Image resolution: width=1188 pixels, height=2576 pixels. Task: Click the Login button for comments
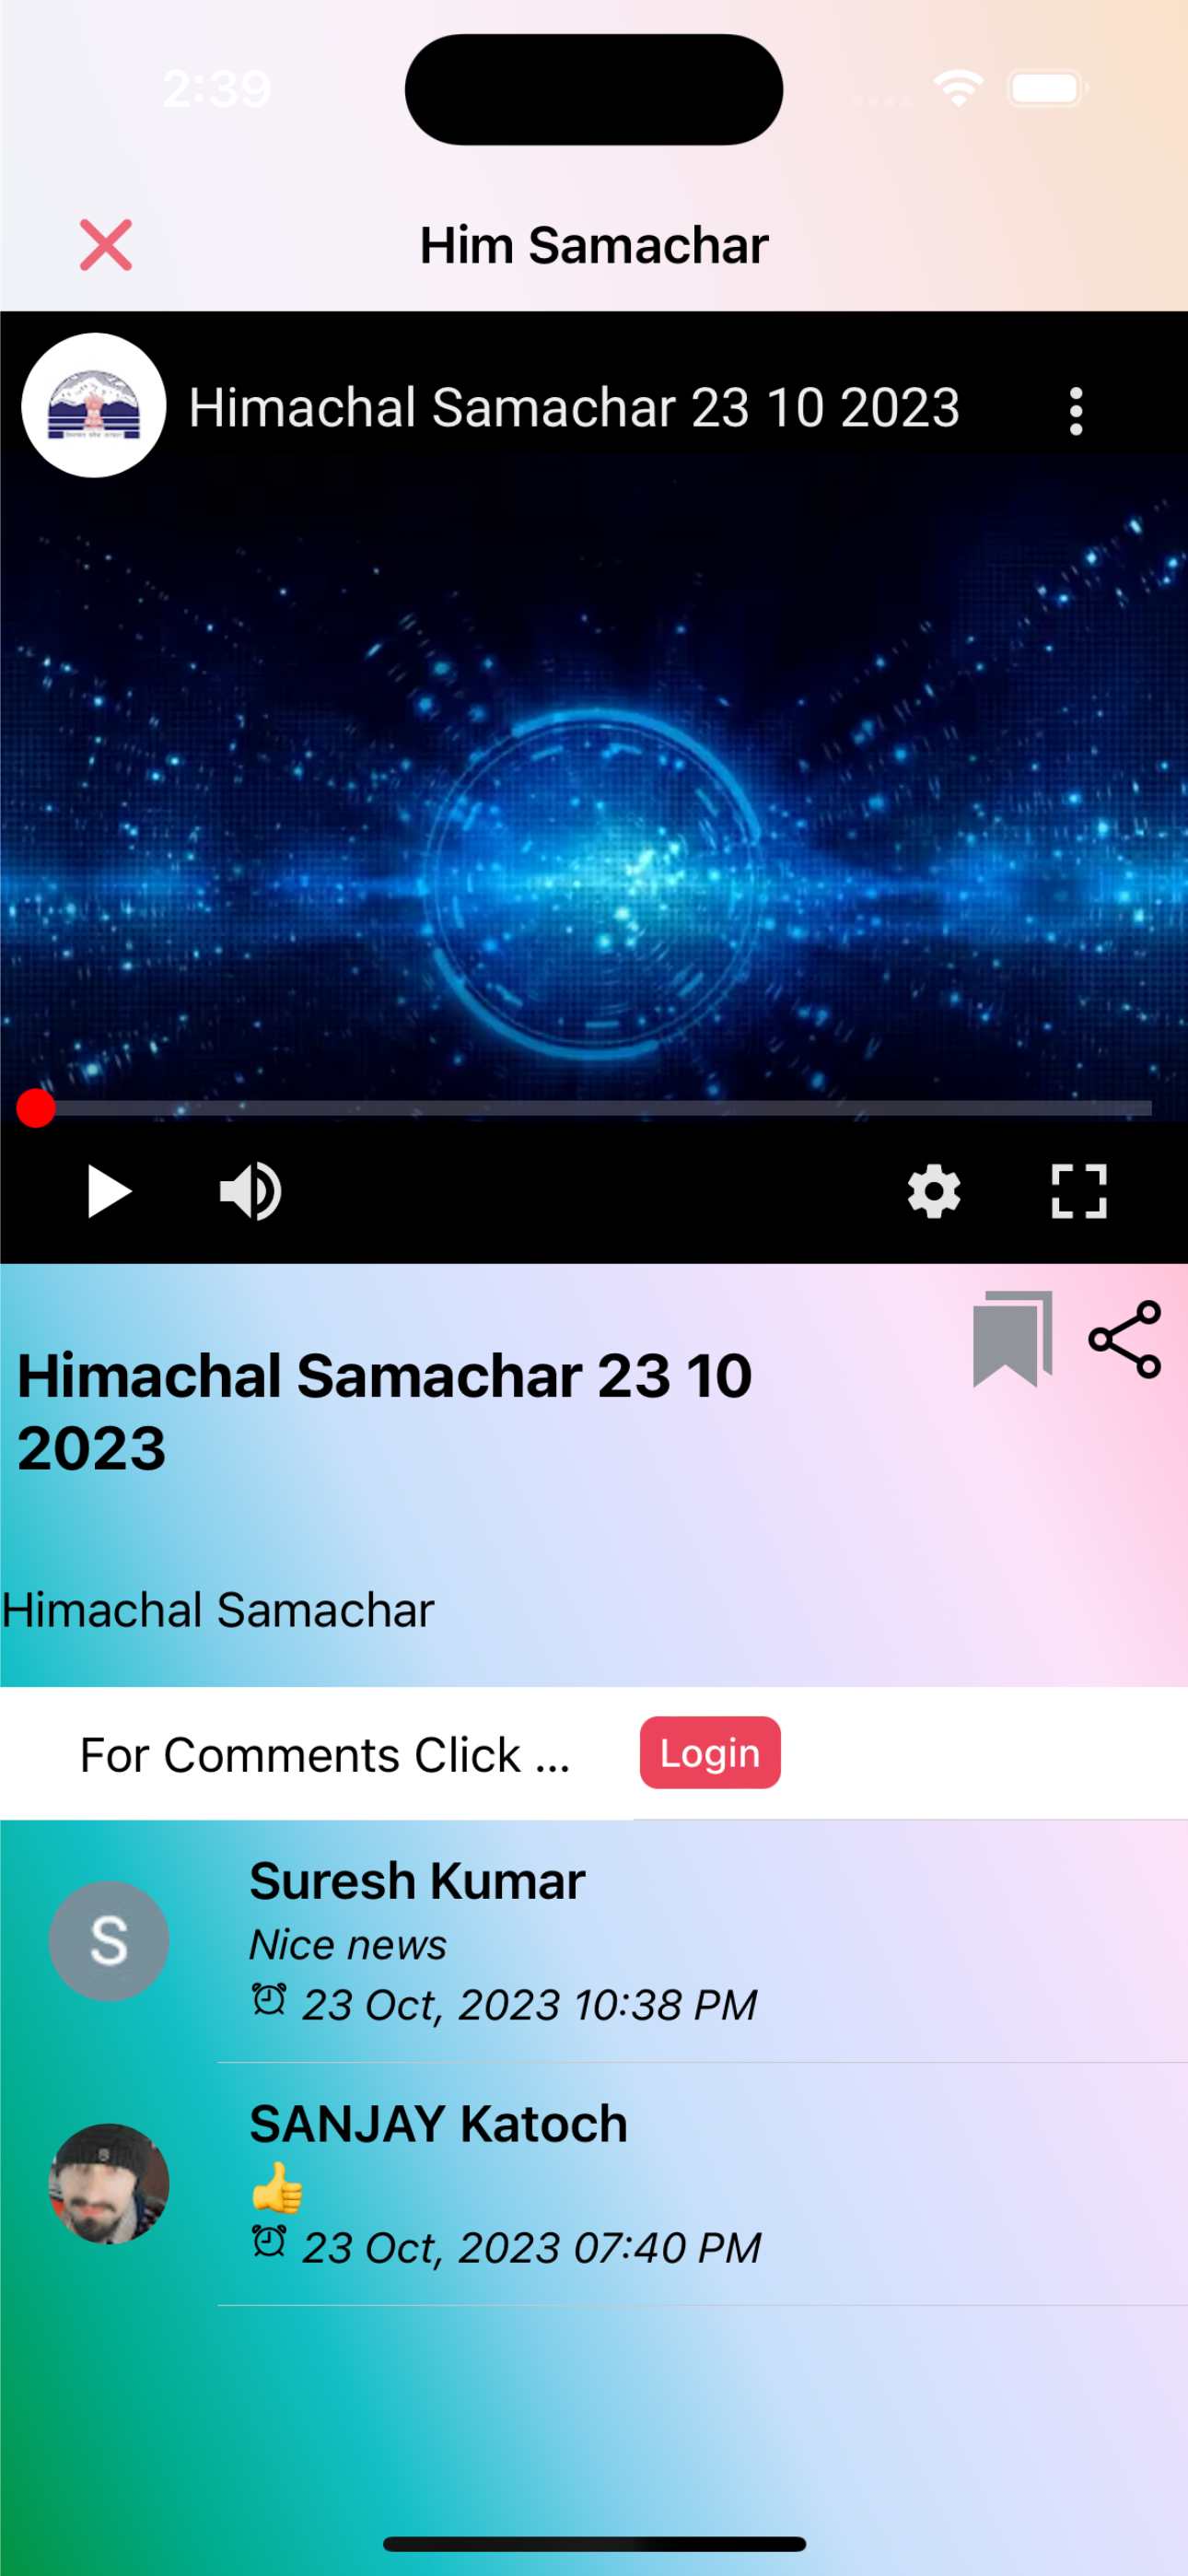710,1752
